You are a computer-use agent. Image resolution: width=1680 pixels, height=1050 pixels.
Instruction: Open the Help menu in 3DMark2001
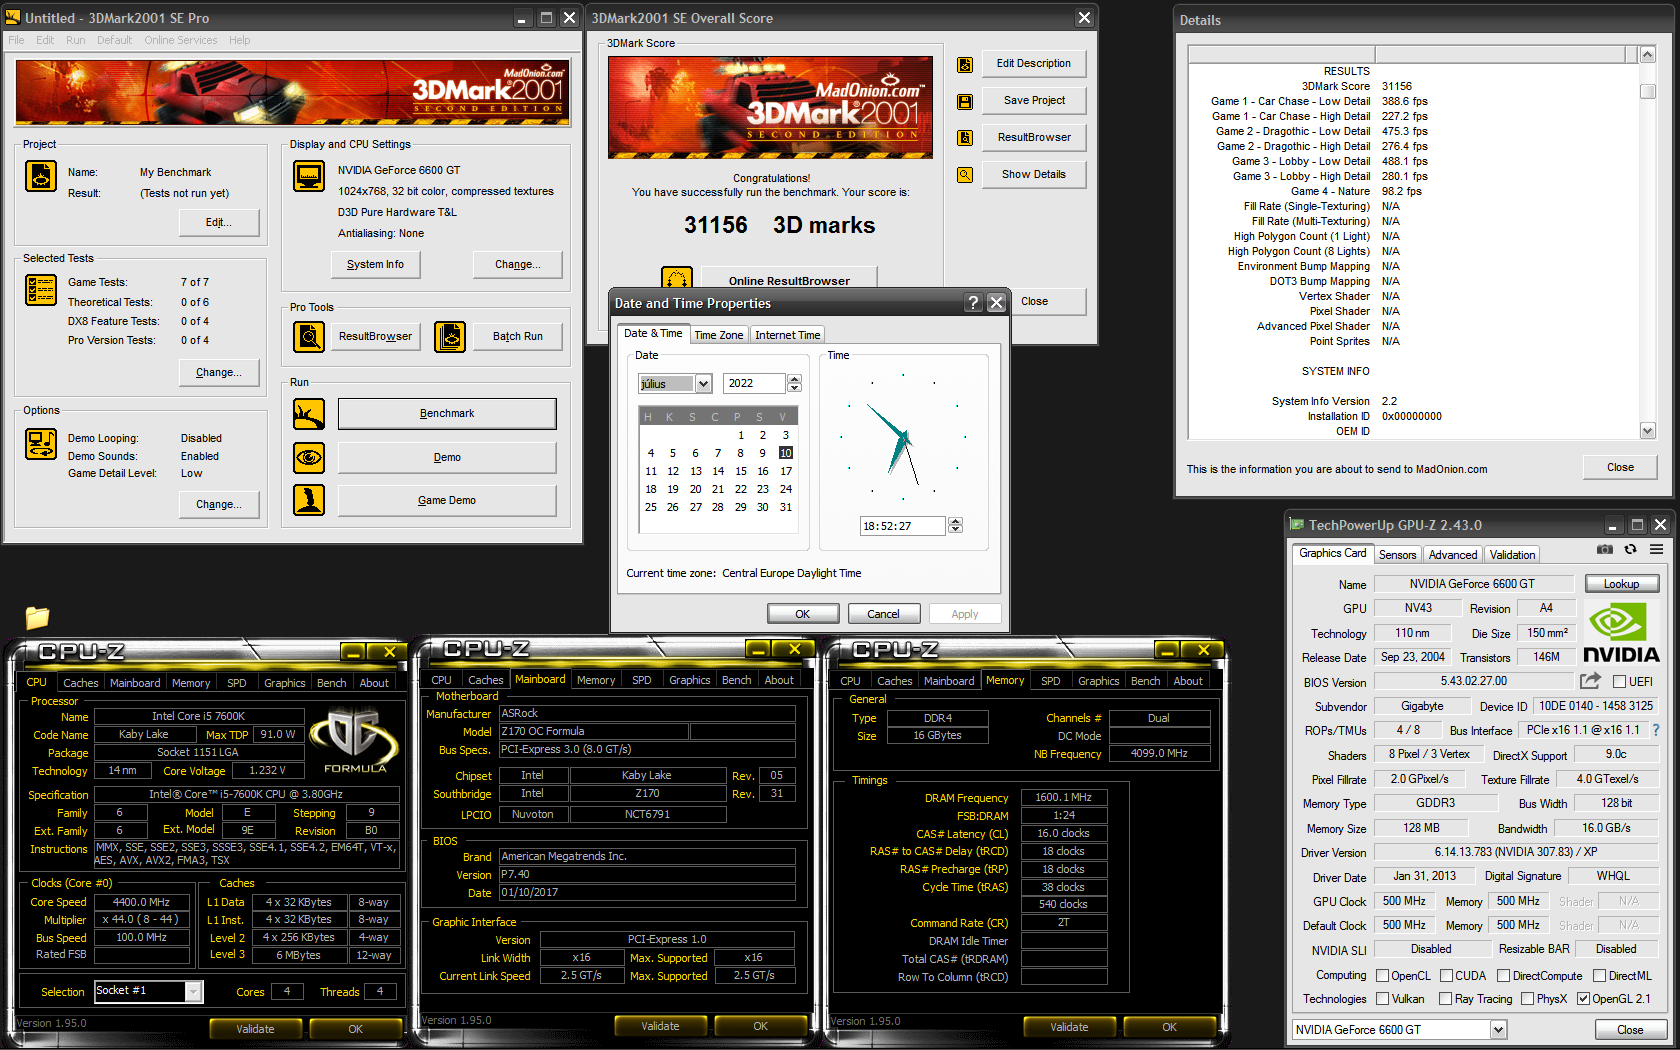(x=240, y=41)
